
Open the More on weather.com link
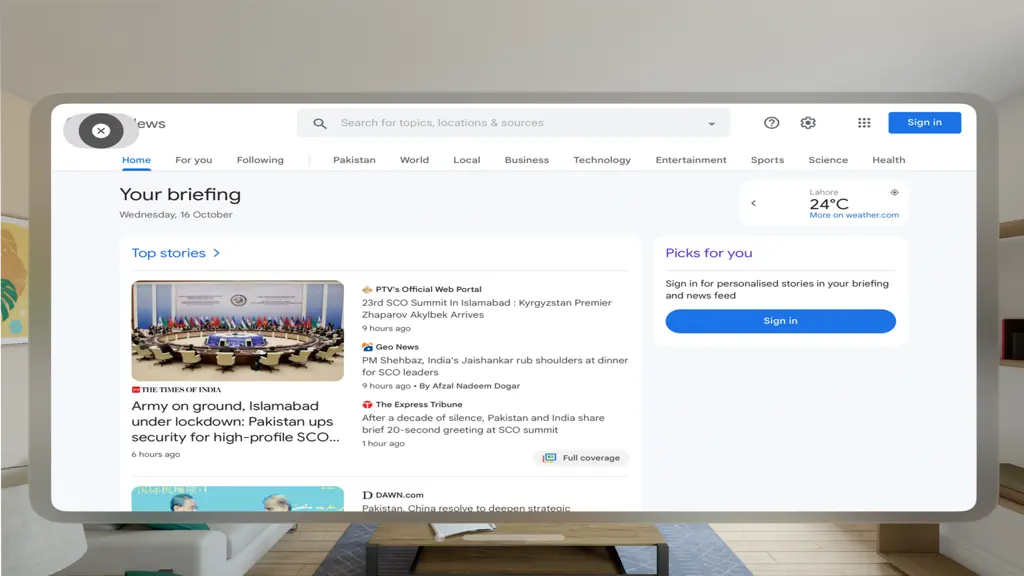tap(854, 215)
